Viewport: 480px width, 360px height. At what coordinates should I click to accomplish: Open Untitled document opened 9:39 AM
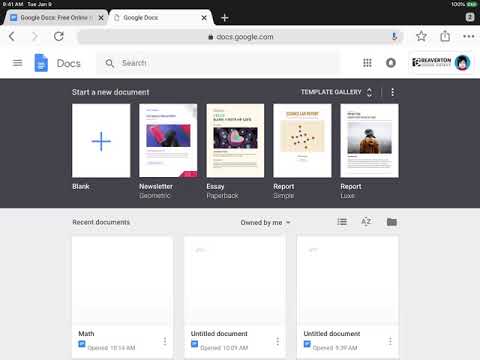pos(348,281)
